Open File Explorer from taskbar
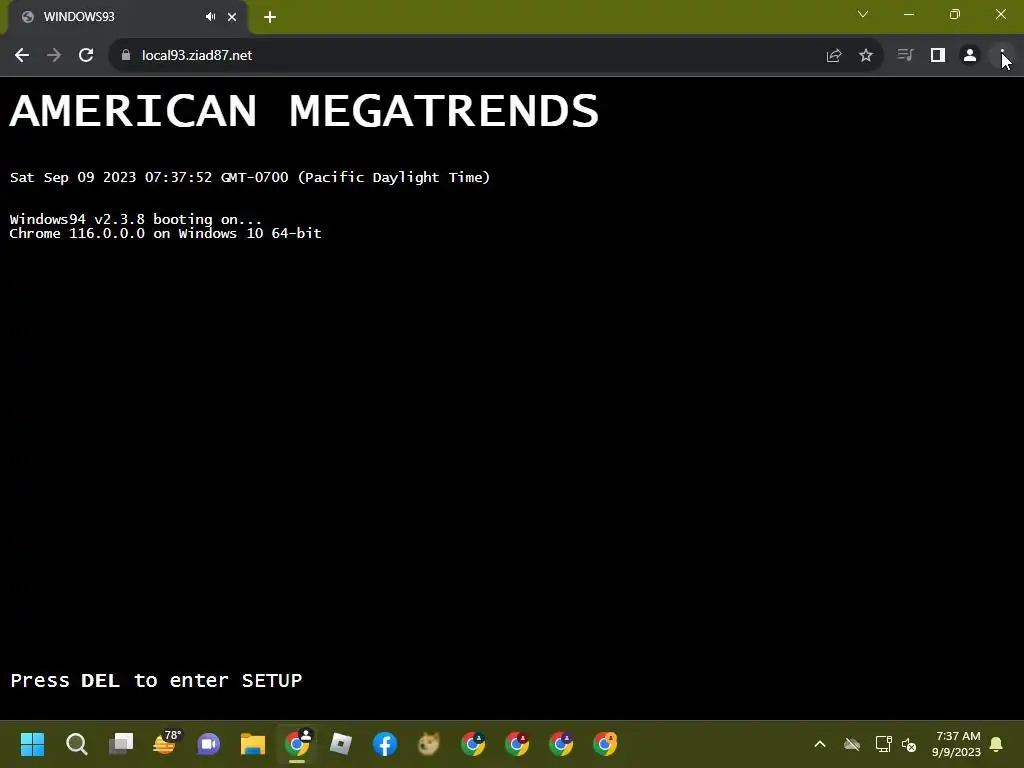This screenshot has width=1024, height=768. 253,744
